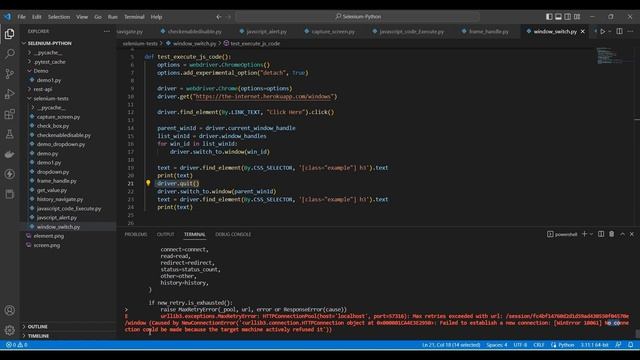Toggle secondary sidebar visibility

click(568, 17)
